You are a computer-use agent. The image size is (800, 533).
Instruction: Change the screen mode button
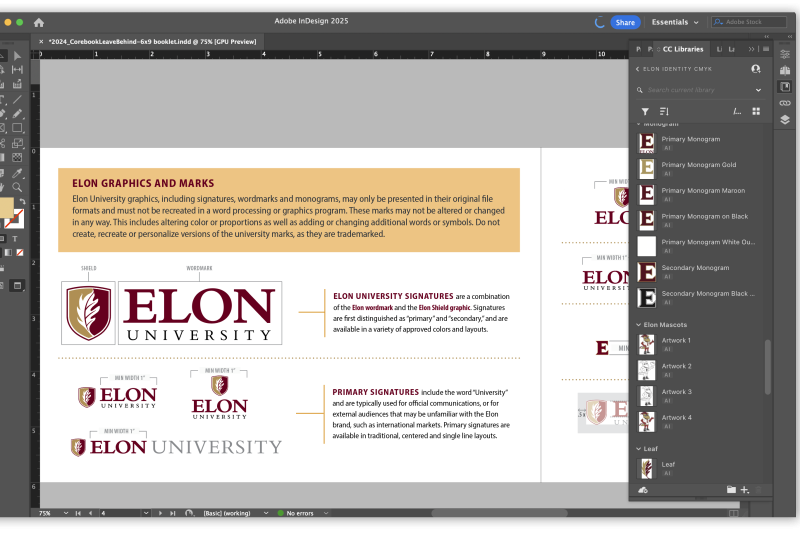(17, 286)
